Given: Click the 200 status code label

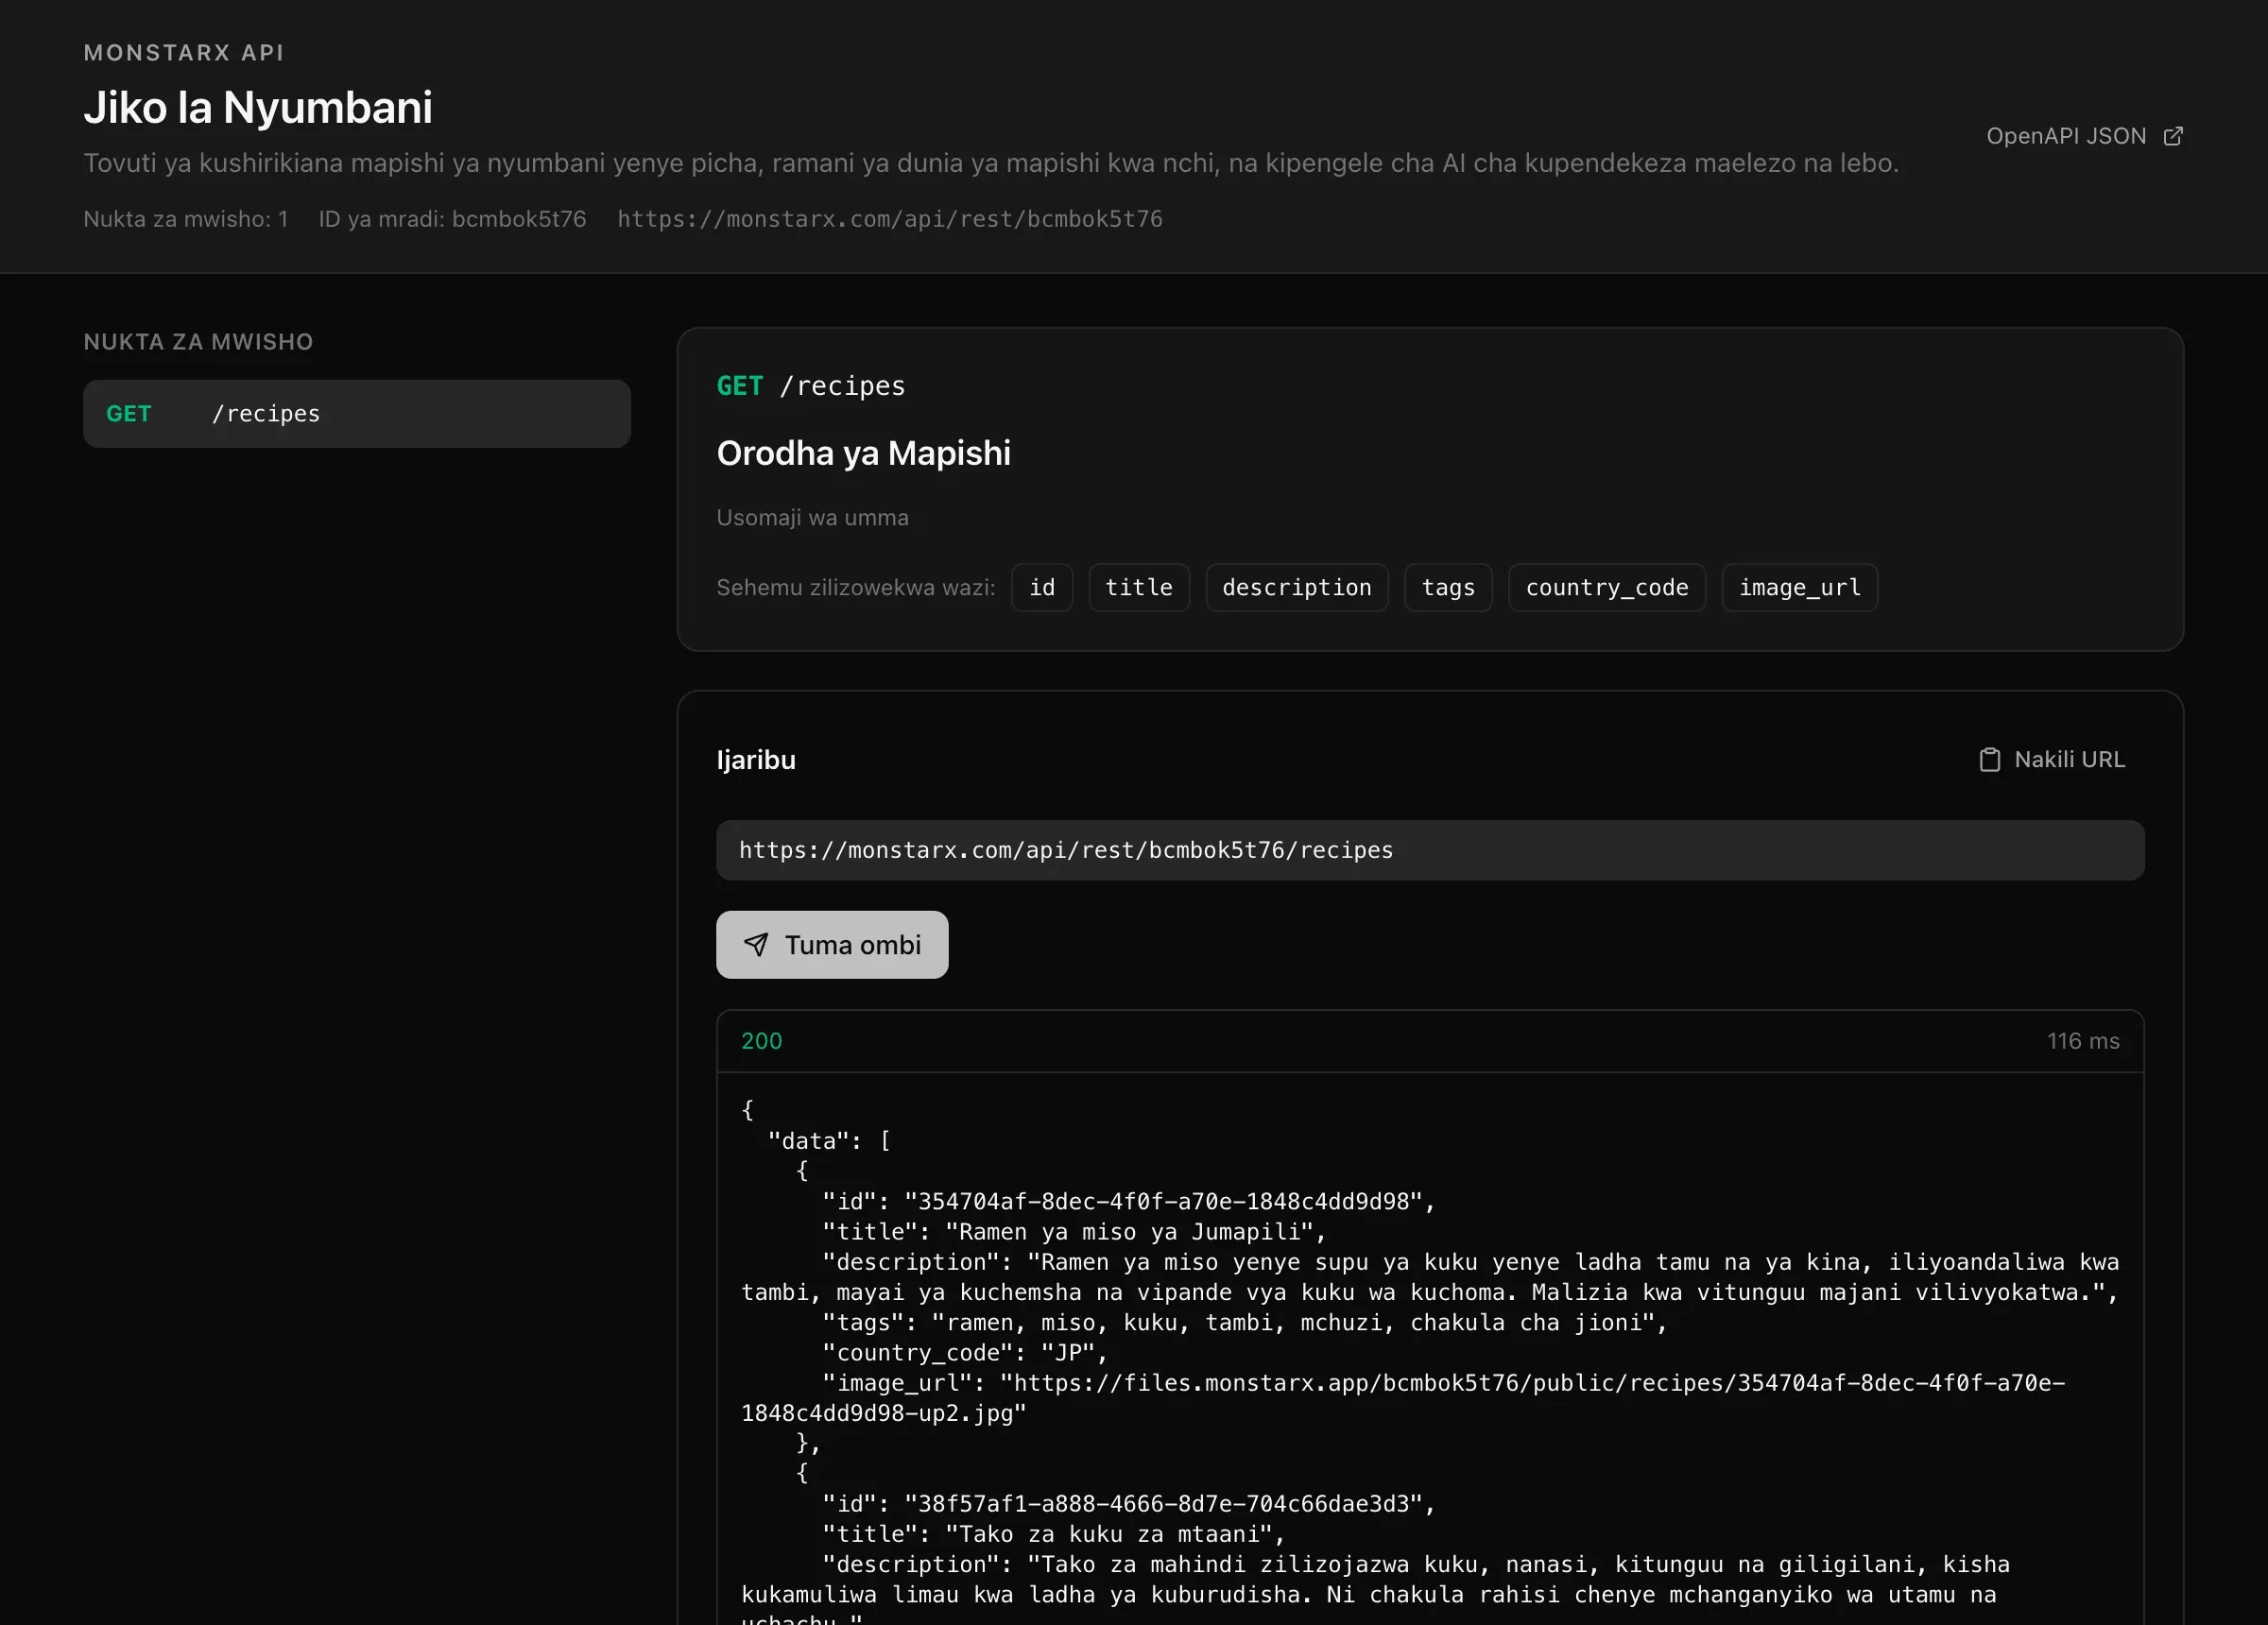Looking at the screenshot, I should tap(762, 1041).
